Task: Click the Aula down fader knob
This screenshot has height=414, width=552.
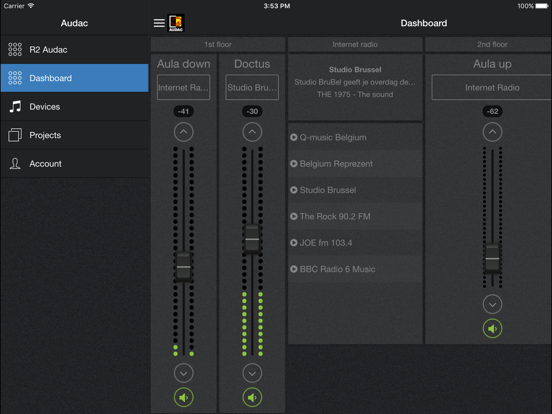Action: (x=183, y=267)
